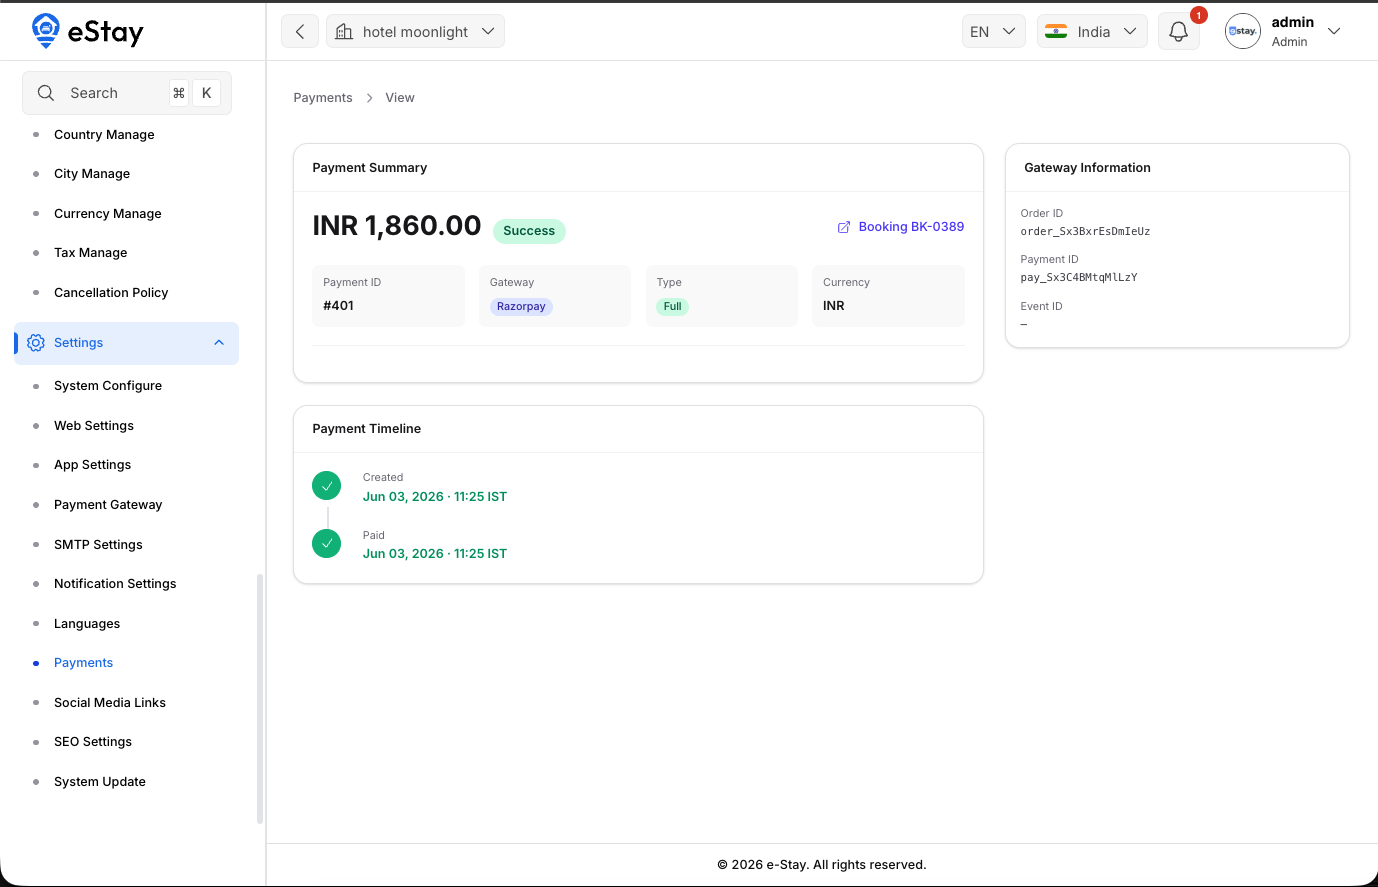Go to Notification Settings

pyautogui.click(x=115, y=584)
